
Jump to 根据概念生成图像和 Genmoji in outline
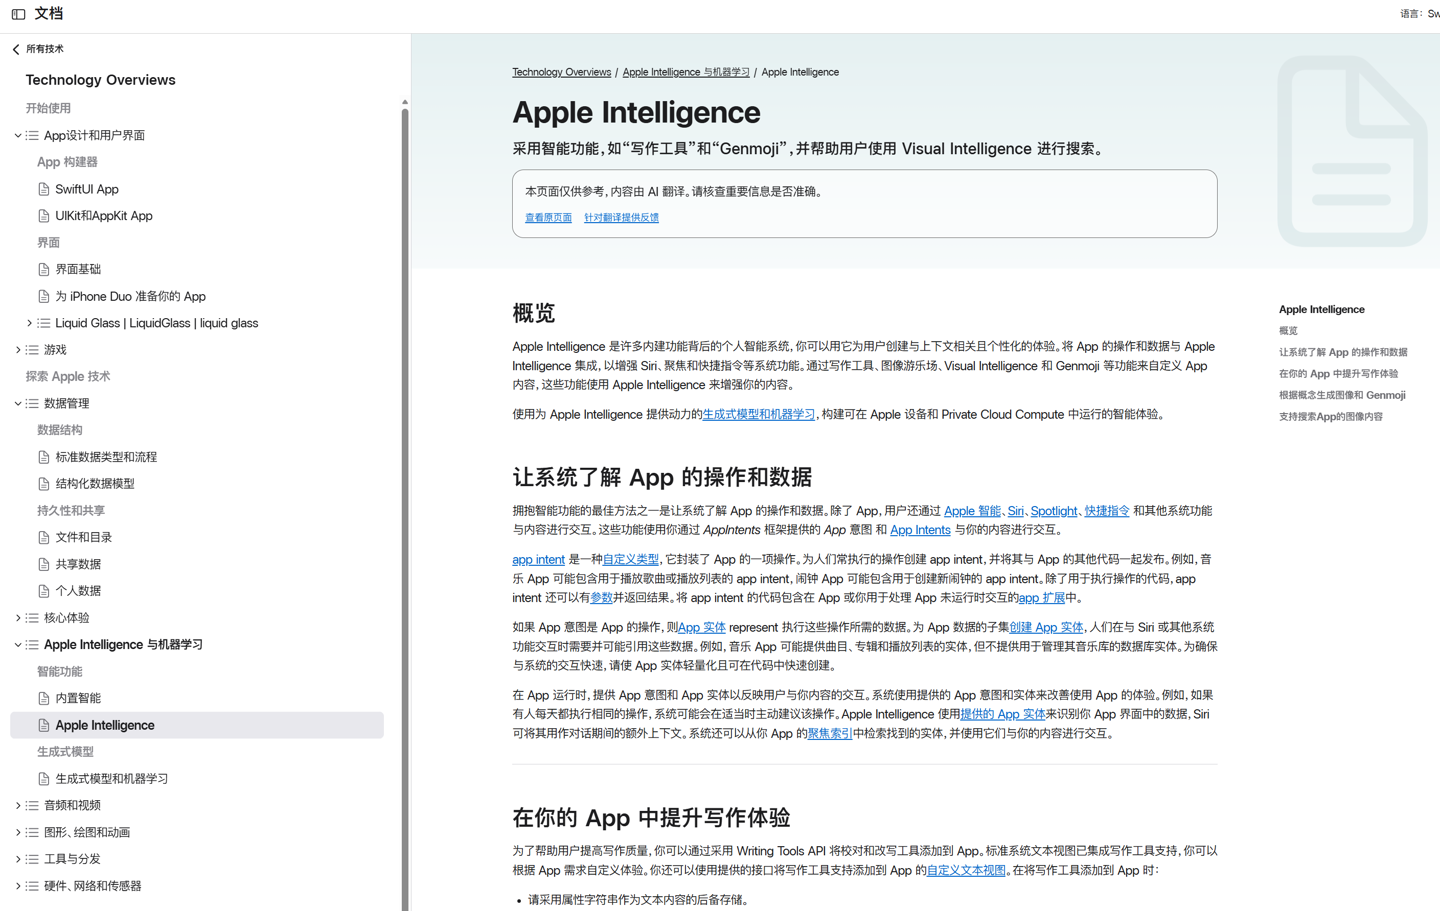click(x=1342, y=395)
